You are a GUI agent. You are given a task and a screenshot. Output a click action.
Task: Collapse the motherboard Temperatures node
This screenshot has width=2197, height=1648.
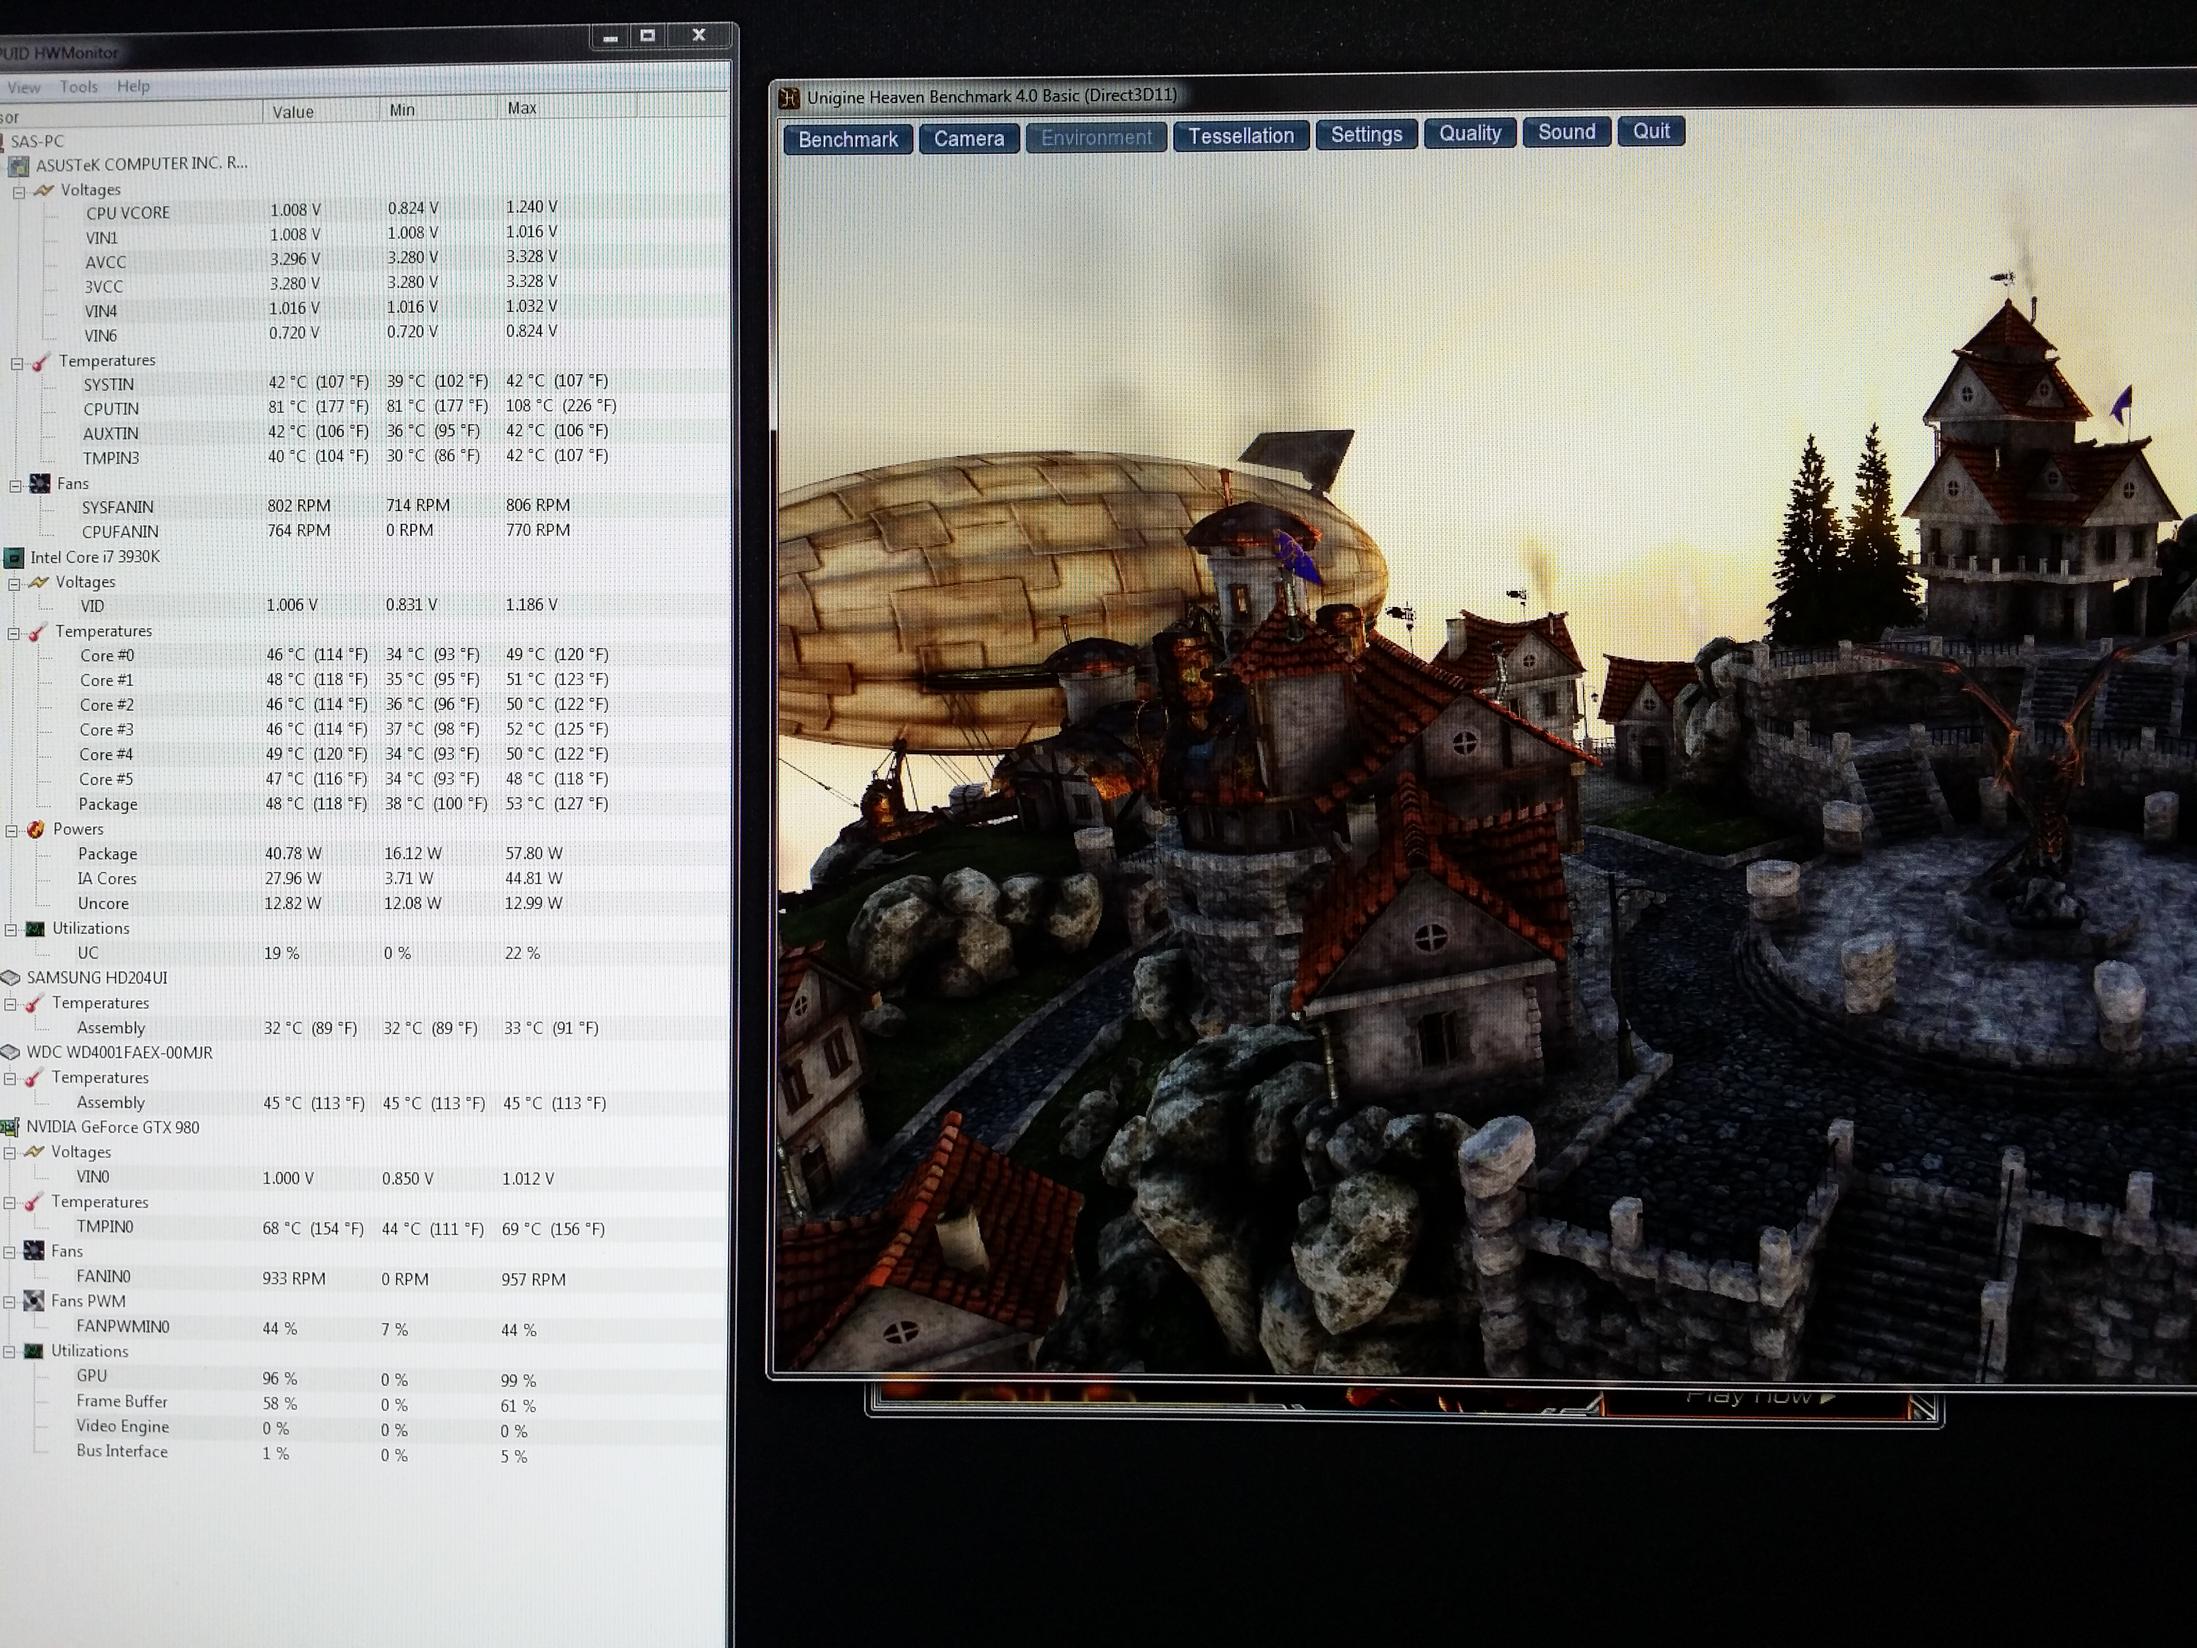(x=17, y=363)
